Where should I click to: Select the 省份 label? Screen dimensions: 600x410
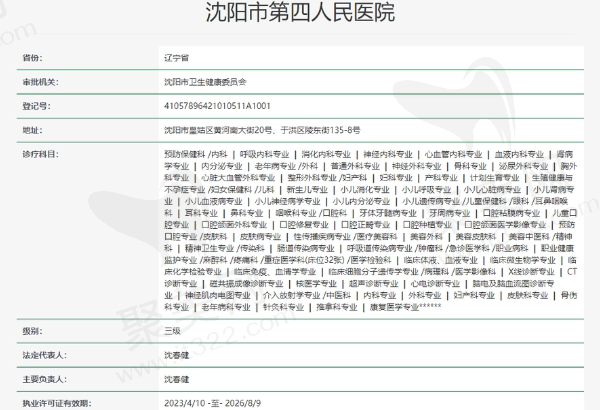click(32, 58)
